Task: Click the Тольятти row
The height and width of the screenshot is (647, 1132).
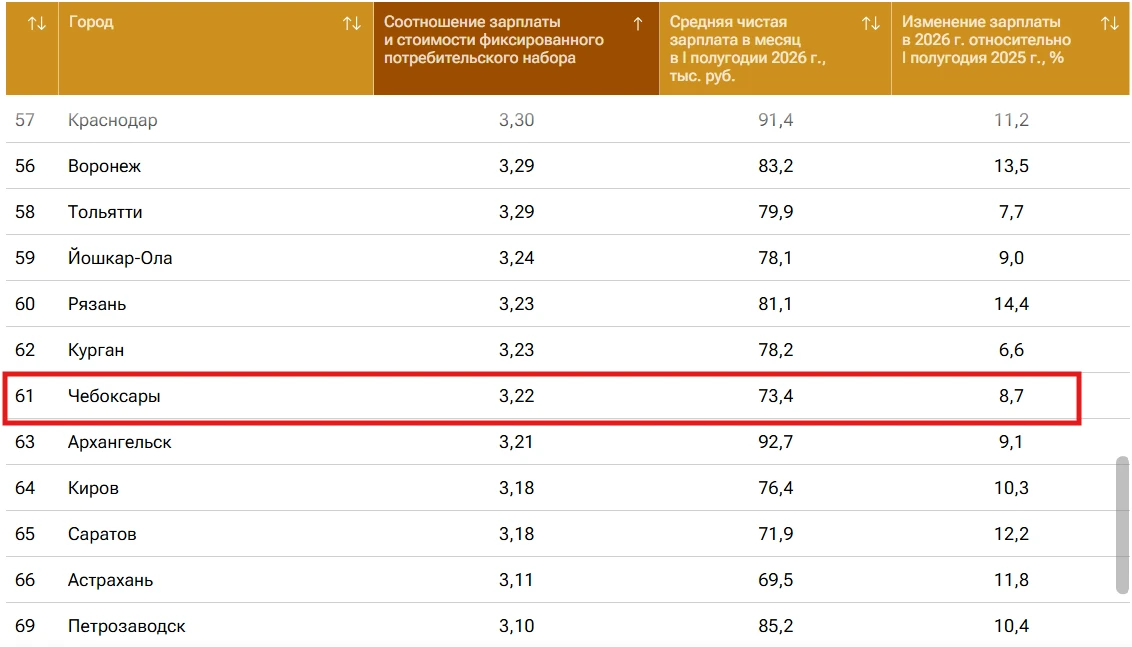Action: (x=567, y=212)
